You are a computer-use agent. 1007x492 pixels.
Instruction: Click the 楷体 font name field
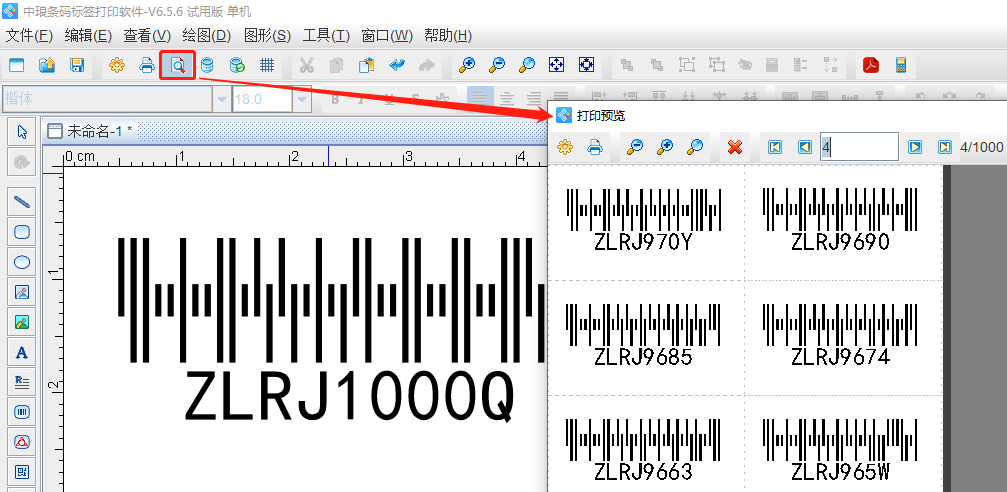tap(108, 100)
